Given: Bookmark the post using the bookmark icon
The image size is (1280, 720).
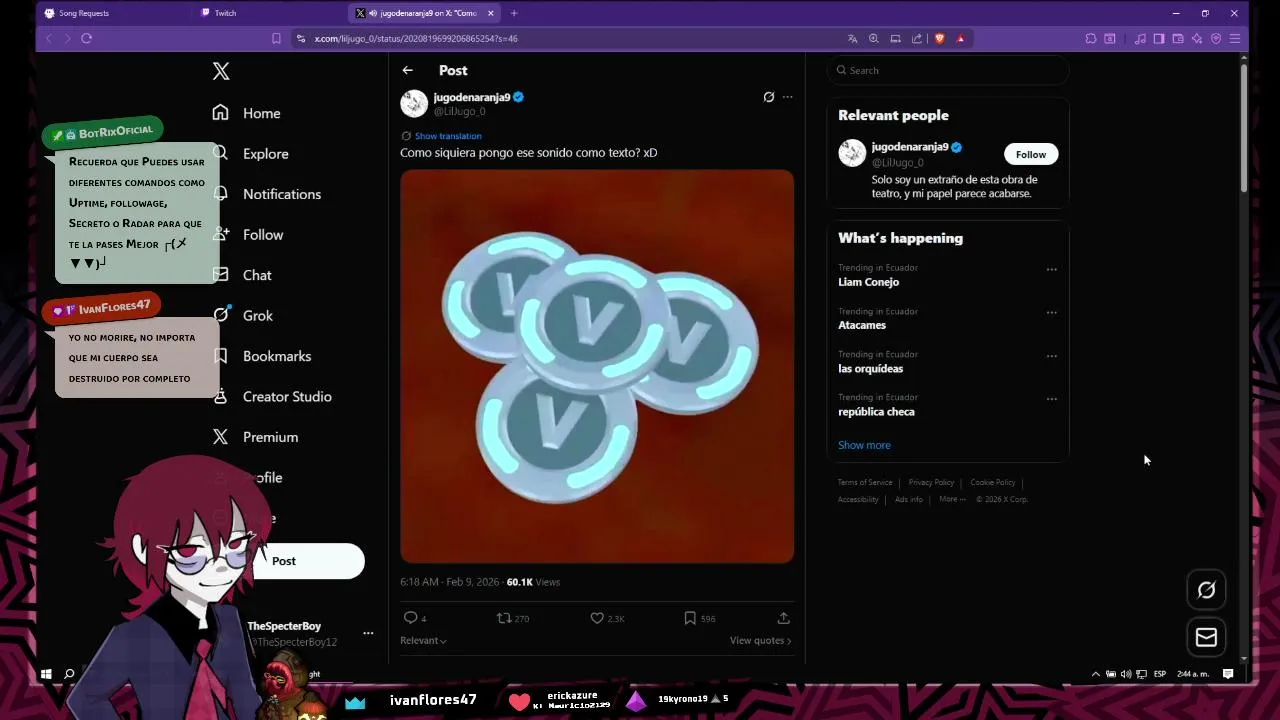Looking at the screenshot, I should 690,618.
